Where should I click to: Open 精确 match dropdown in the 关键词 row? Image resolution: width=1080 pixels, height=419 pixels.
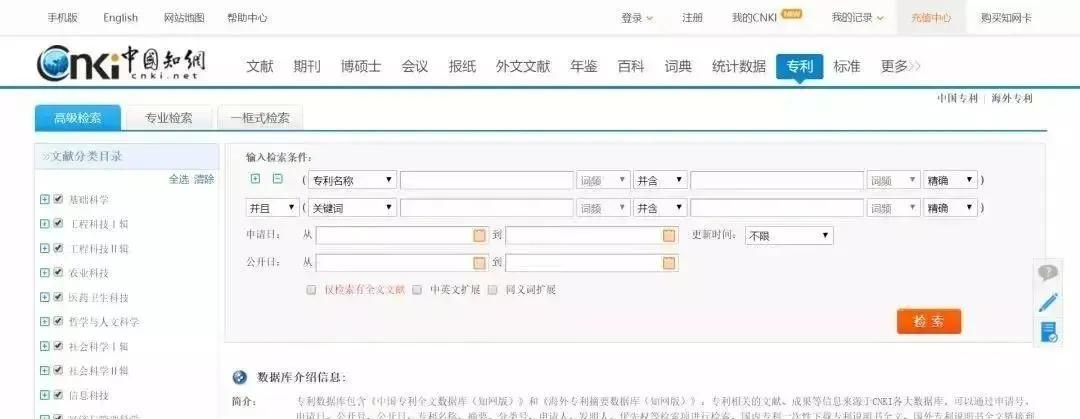click(x=951, y=207)
